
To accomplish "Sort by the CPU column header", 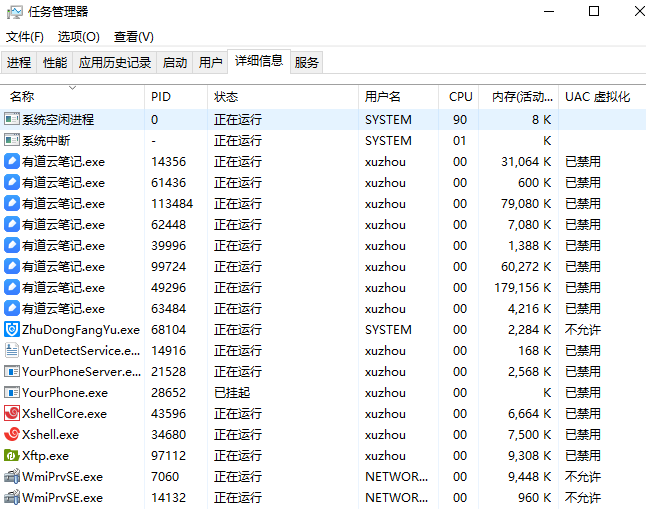I will point(459,96).
